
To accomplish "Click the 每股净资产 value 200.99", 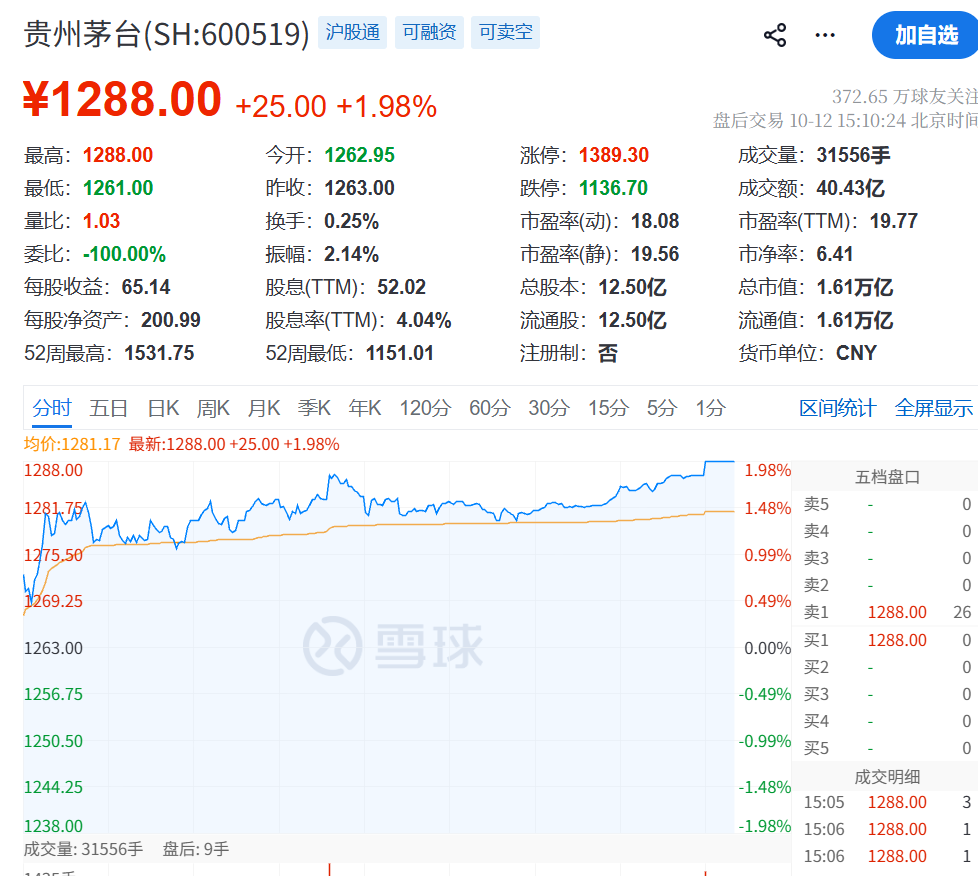I will pyautogui.click(x=171, y=320).
